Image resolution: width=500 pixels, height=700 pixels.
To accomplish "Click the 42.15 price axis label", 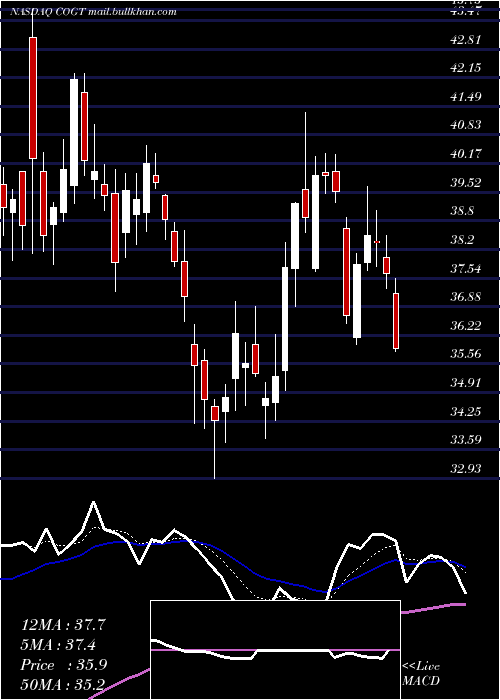I will coord(466,68).
